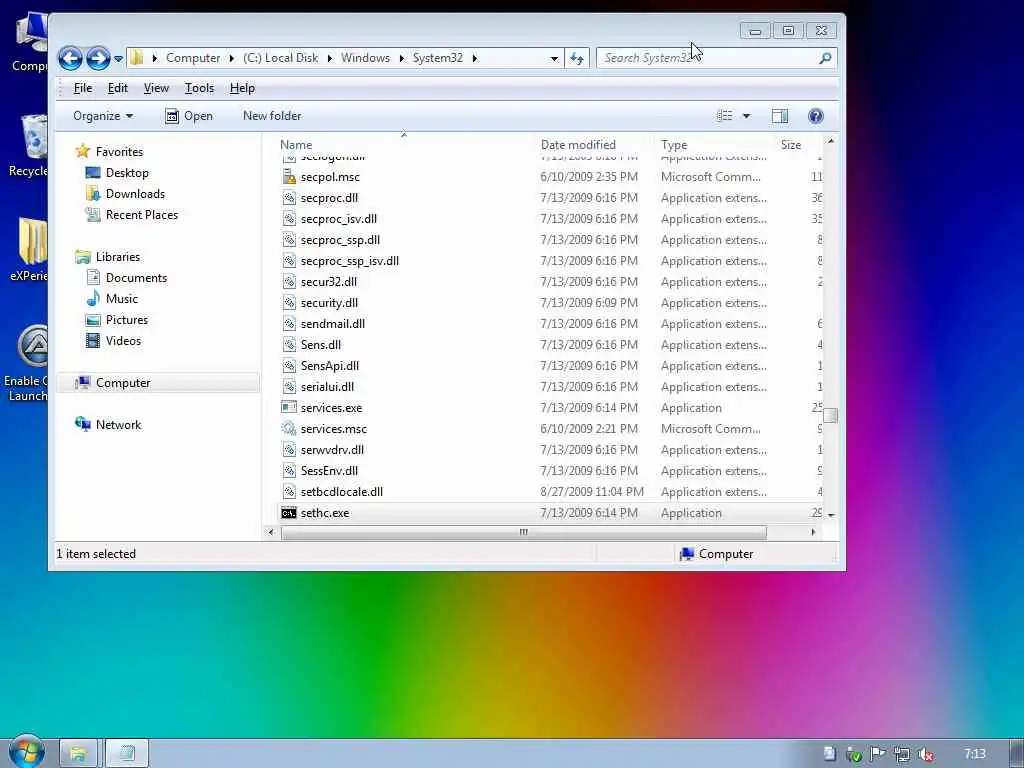1024x768 pixels.
Task: Select secproc_ssp.dll file
Action: tap(340, 240)
